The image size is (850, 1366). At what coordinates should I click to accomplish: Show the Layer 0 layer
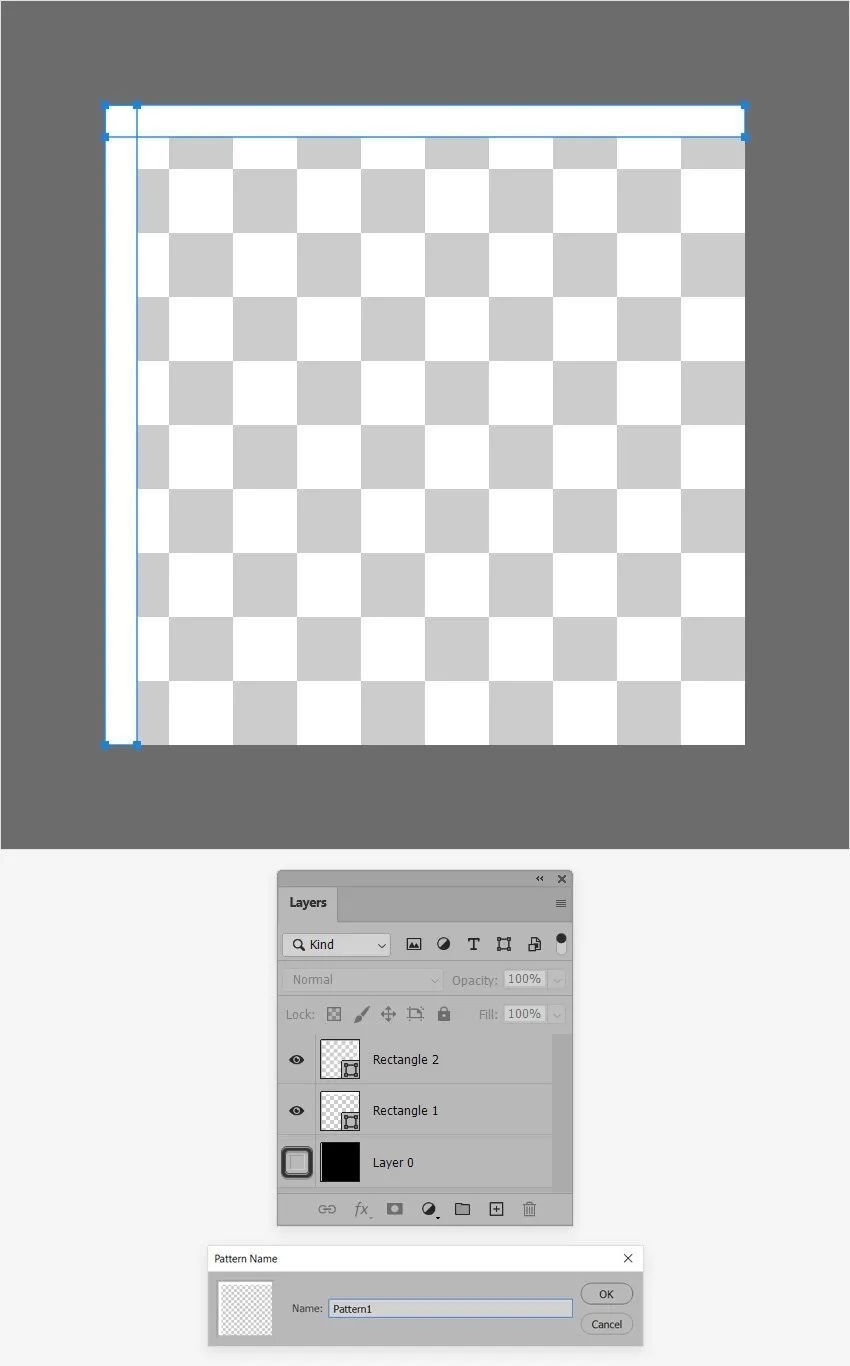click(297, 1162)
